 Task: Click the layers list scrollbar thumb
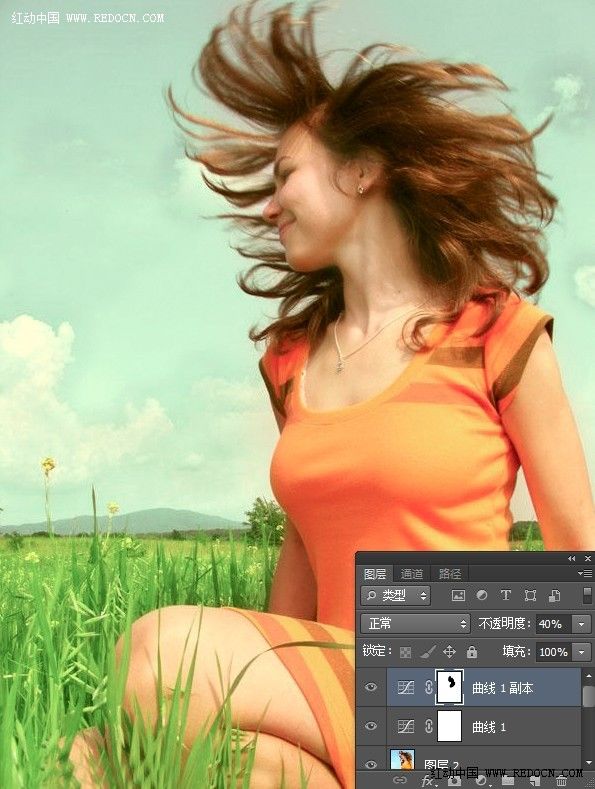587,696
